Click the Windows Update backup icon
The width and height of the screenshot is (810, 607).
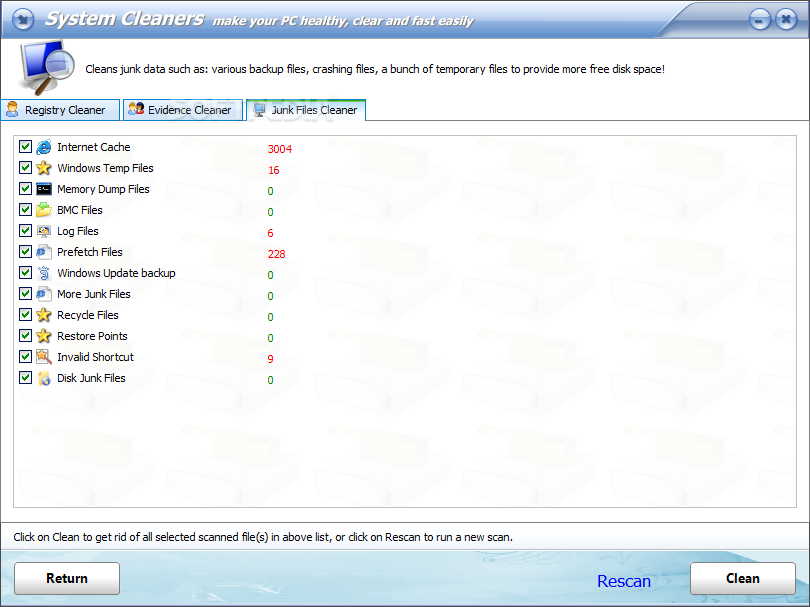[44, 273]
